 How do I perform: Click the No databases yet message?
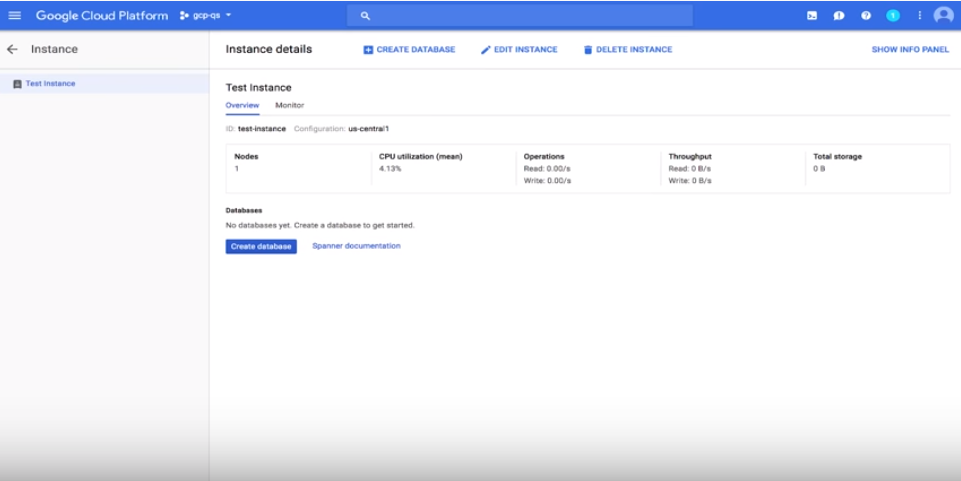320,225
